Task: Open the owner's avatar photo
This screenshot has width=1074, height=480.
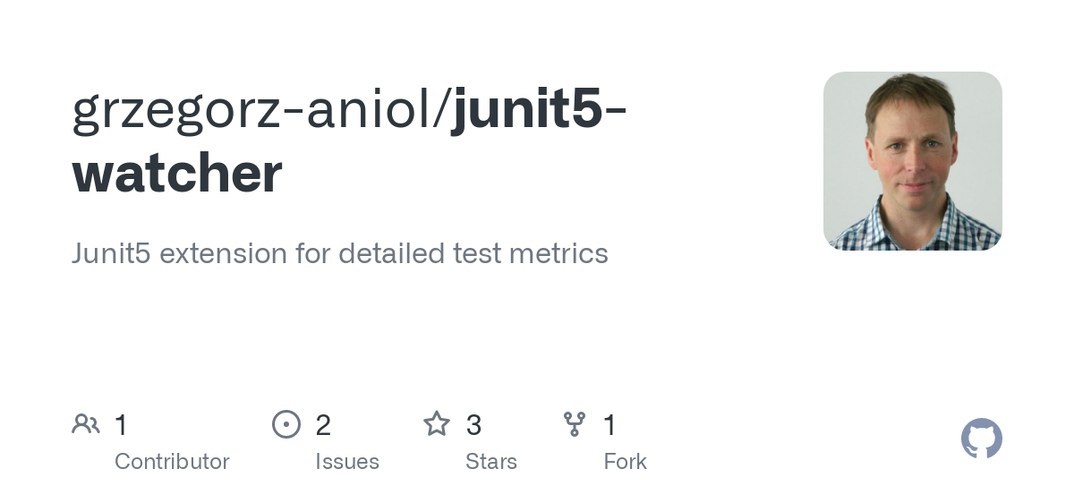Action: coord(912,161)
